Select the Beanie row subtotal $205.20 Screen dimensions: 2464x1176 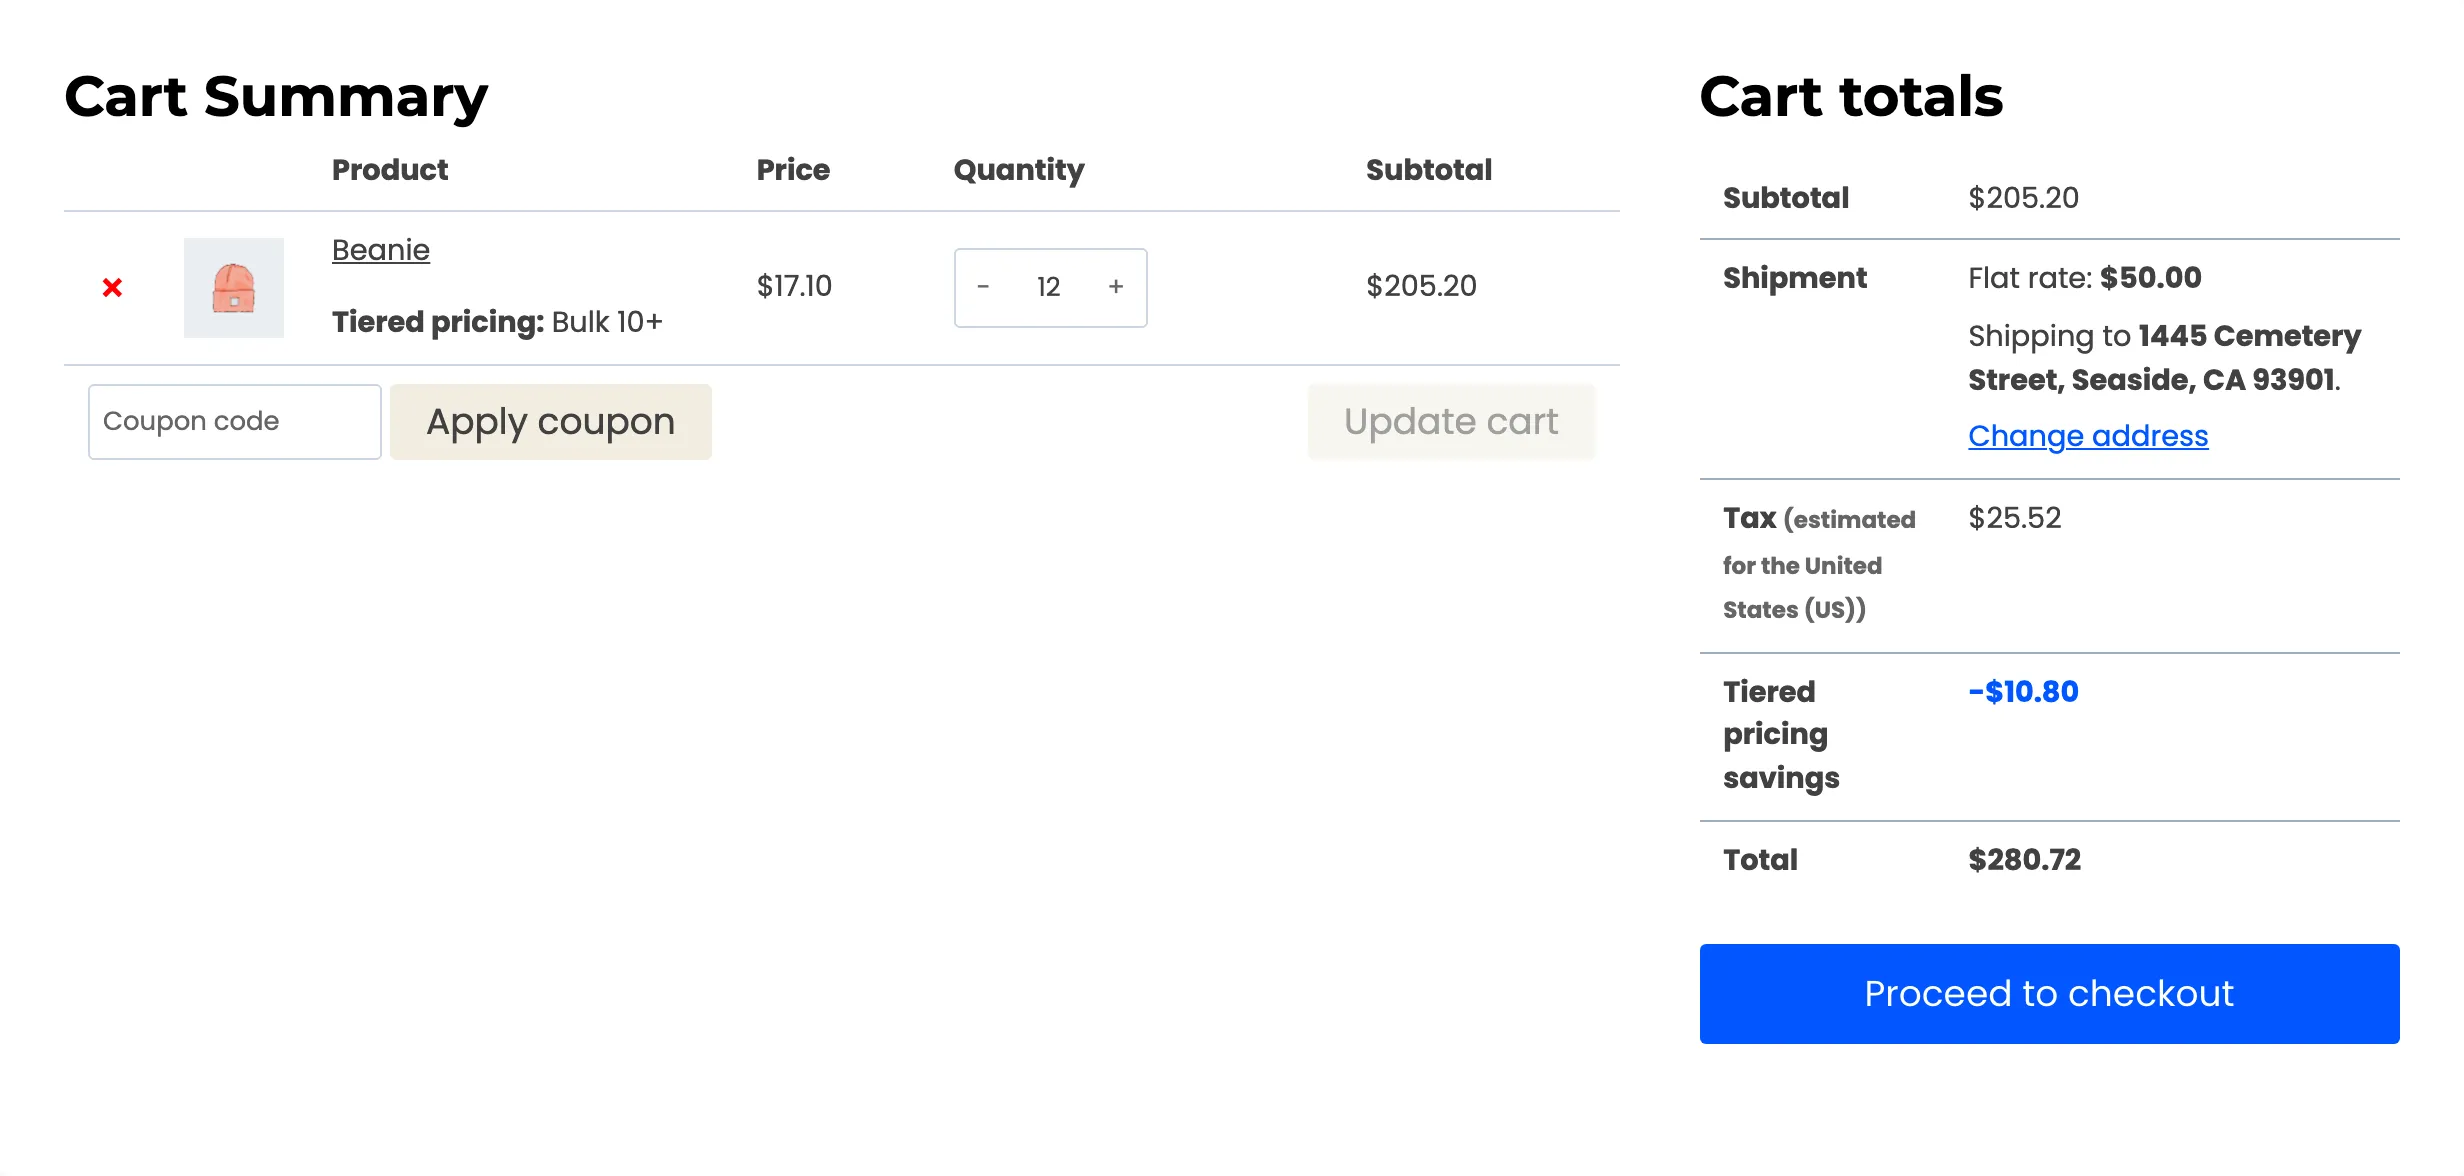[1421, 286]
